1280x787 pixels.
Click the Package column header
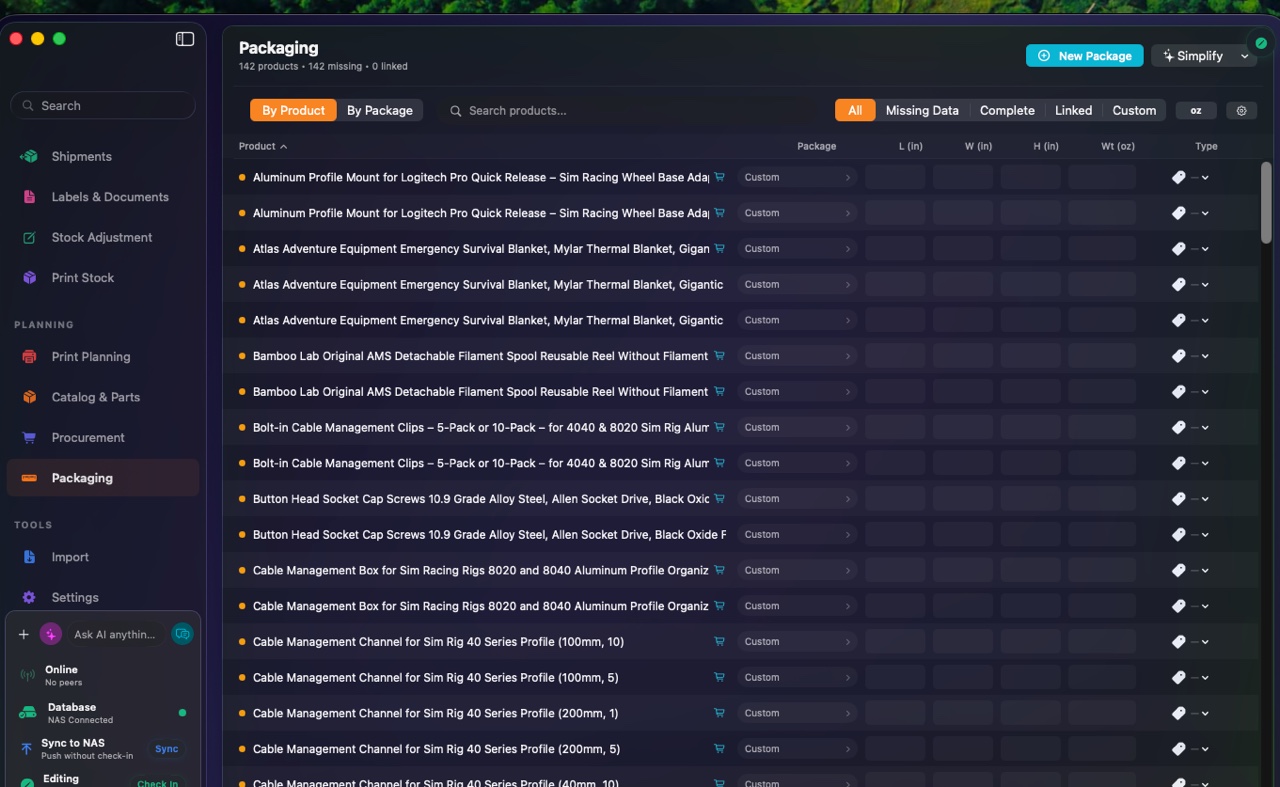click(x=816, y=146)
